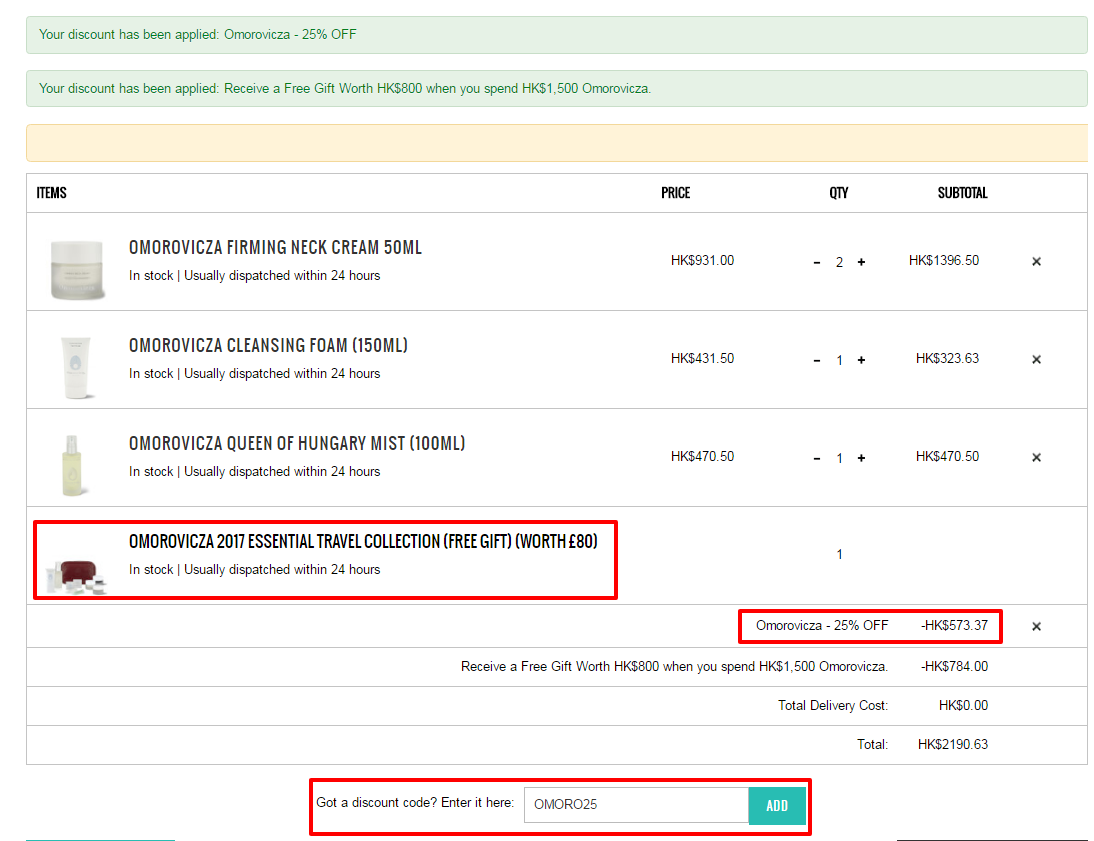Decrease quantity of Cleansing Foam

(x=816, y=360)
